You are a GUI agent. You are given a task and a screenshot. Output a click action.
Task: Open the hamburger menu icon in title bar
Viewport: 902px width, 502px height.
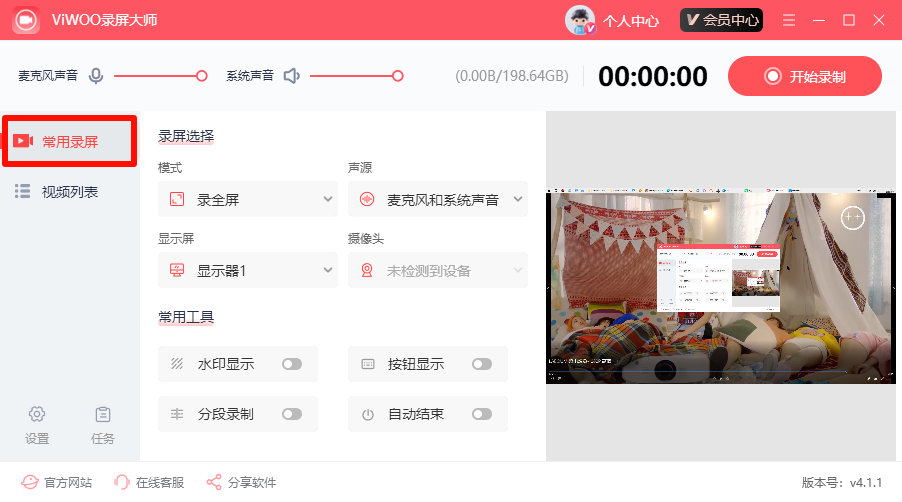[x=789, y=20]
